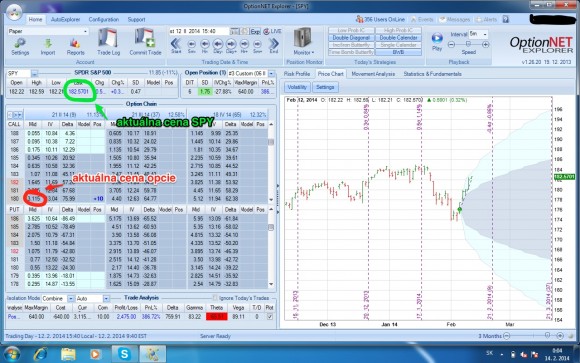The image size is (580, 363).
Task: Select the Single Calendar strategy
Action: (398, 45)
